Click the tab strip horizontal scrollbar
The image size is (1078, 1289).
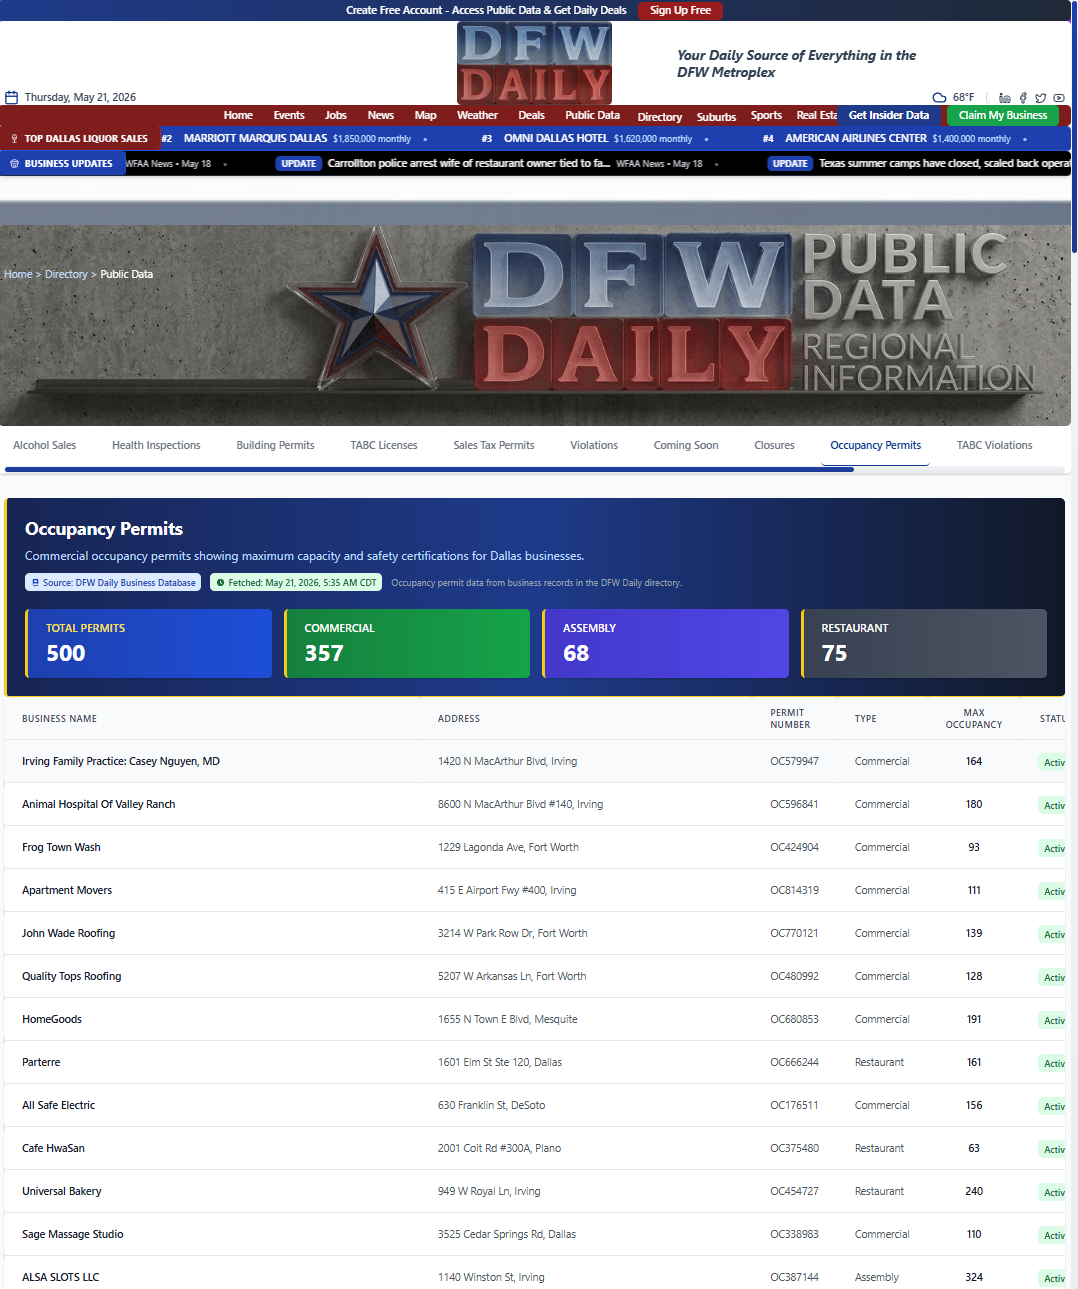(428, 469)
